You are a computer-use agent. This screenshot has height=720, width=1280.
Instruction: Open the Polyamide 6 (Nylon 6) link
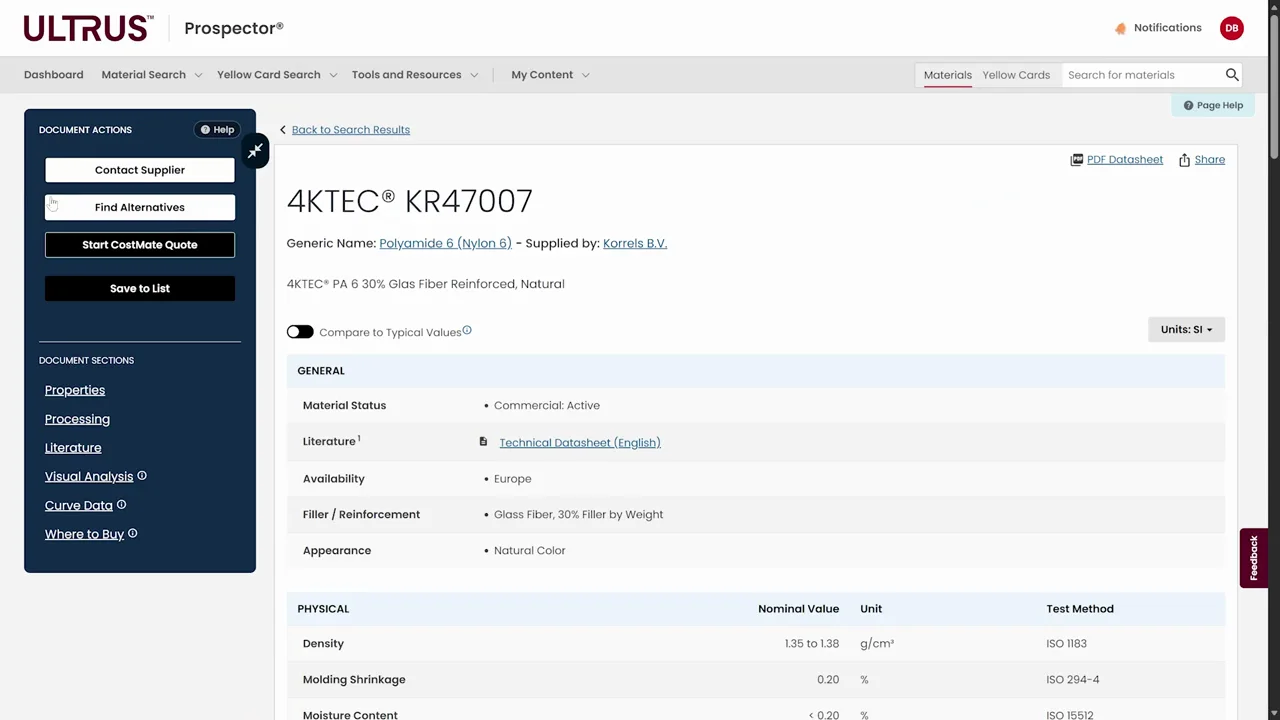point(445,243)
